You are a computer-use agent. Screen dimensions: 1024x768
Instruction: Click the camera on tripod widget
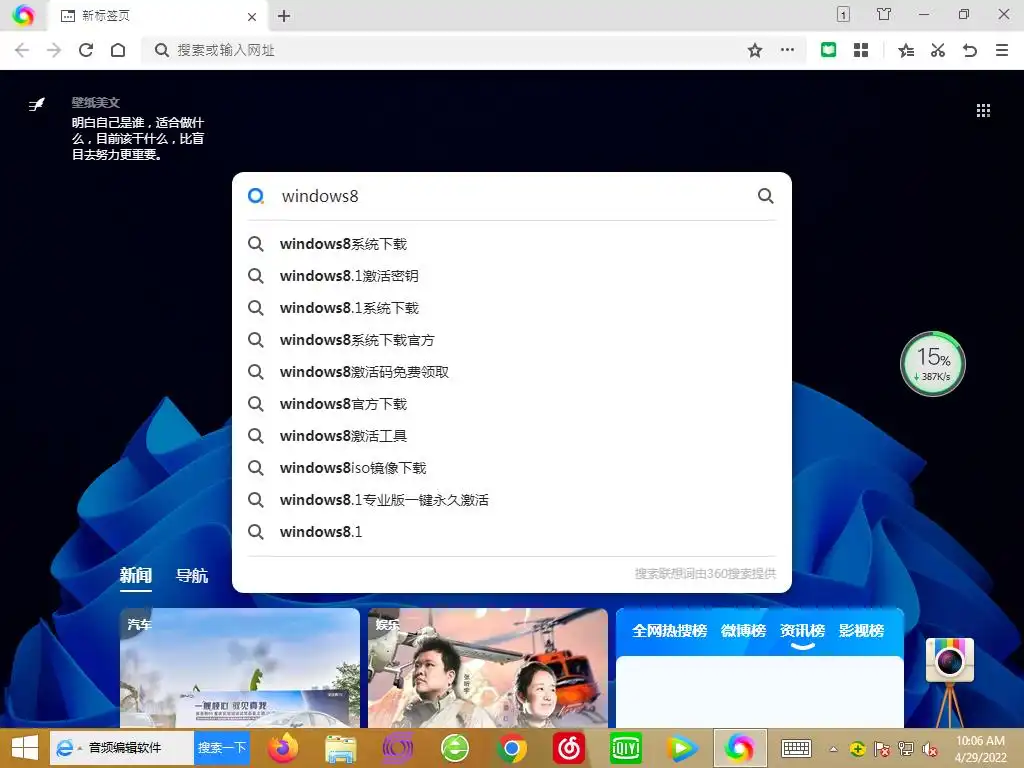click(x=950, y=681)
